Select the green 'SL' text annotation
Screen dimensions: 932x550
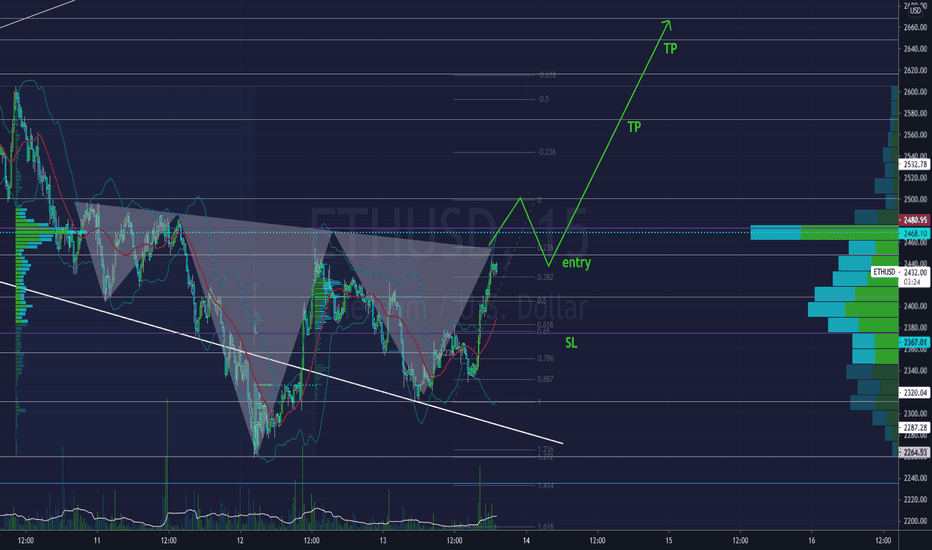(571, 342)
